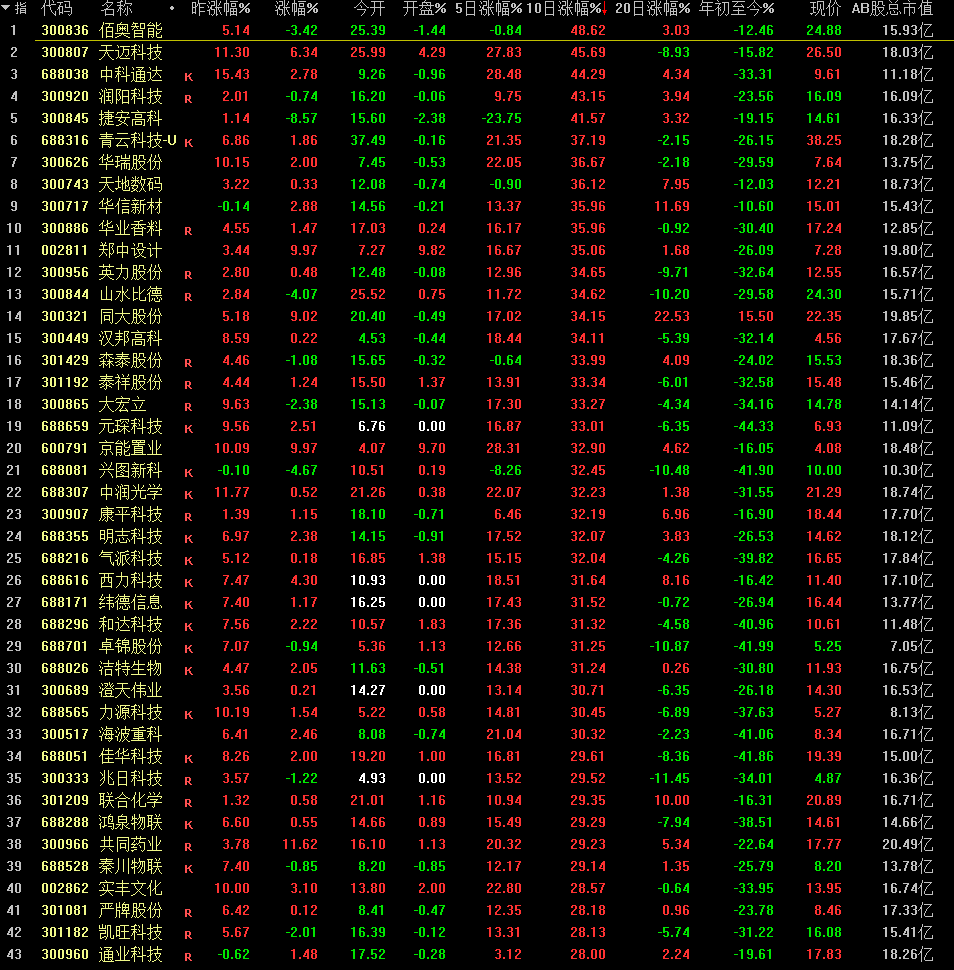Select stock name 同大股份
The image size is (954, 970).
tap(131, 316)
